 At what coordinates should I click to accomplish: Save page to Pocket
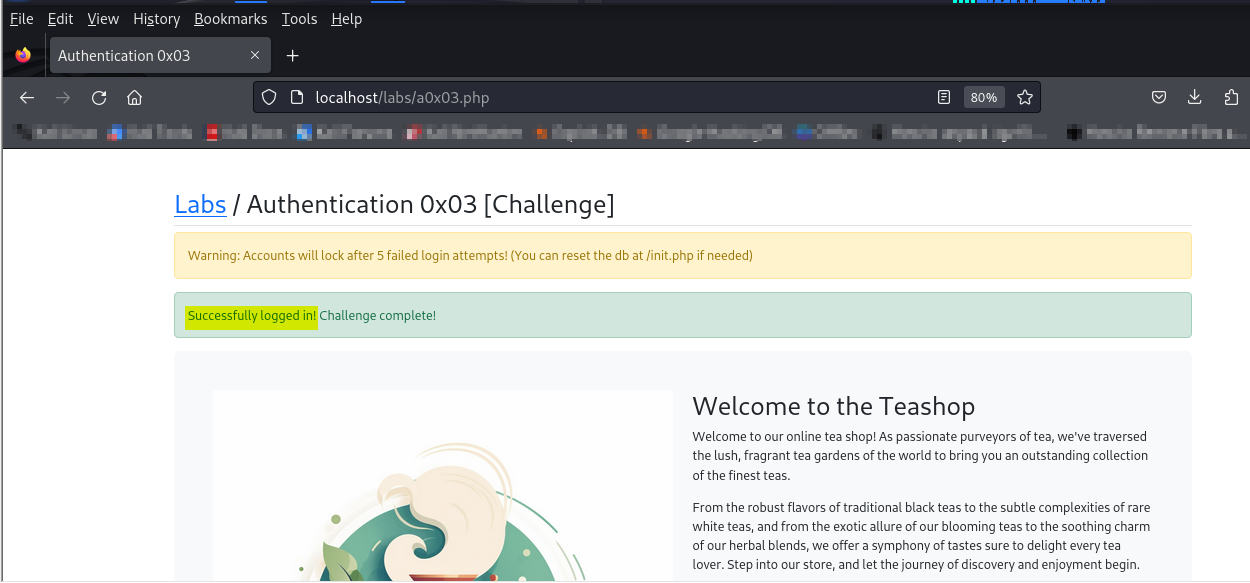tap(1159, 97)
